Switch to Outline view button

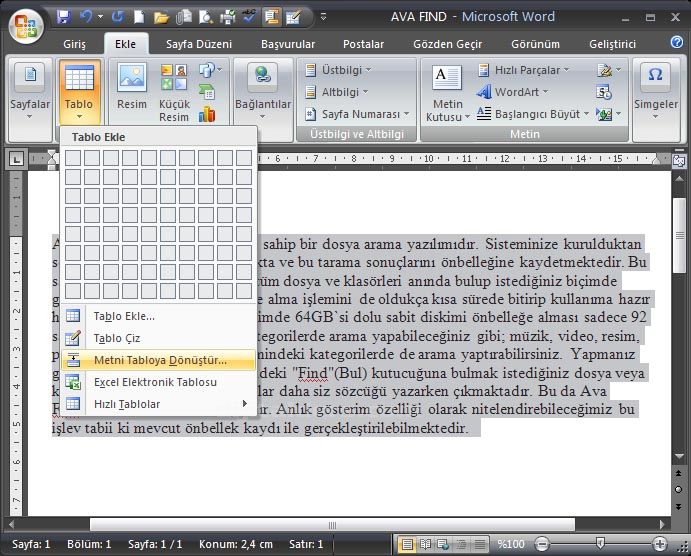pos(461,545)
